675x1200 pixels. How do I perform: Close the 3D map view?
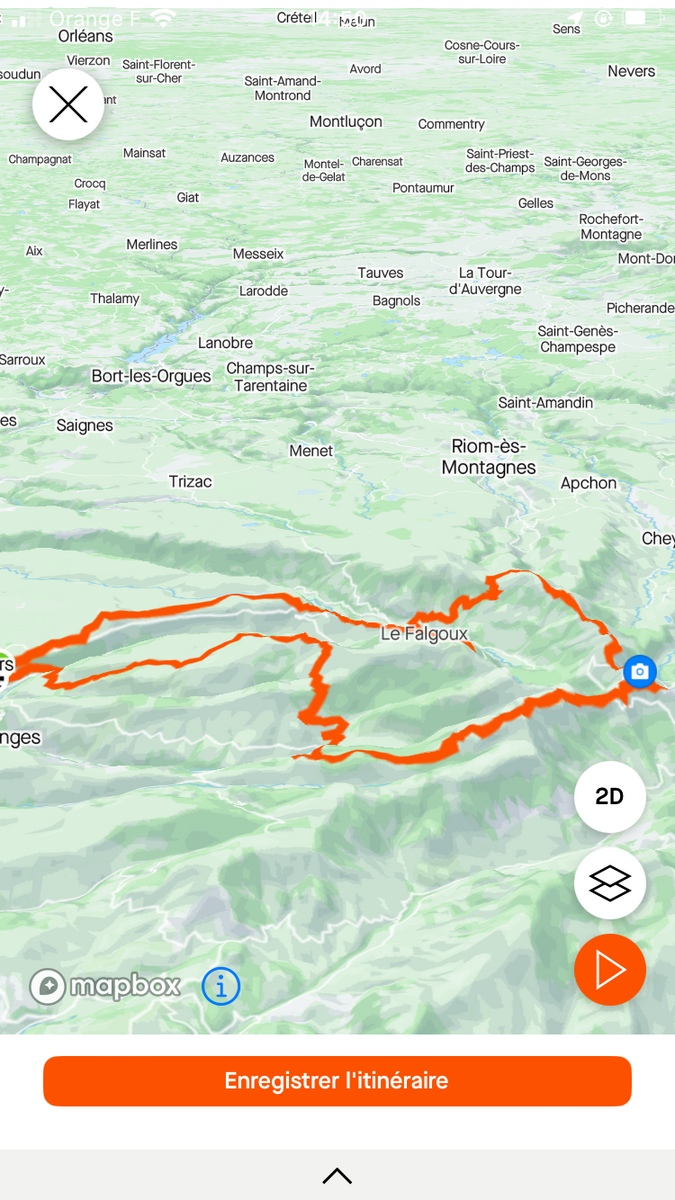pos(68,105)
